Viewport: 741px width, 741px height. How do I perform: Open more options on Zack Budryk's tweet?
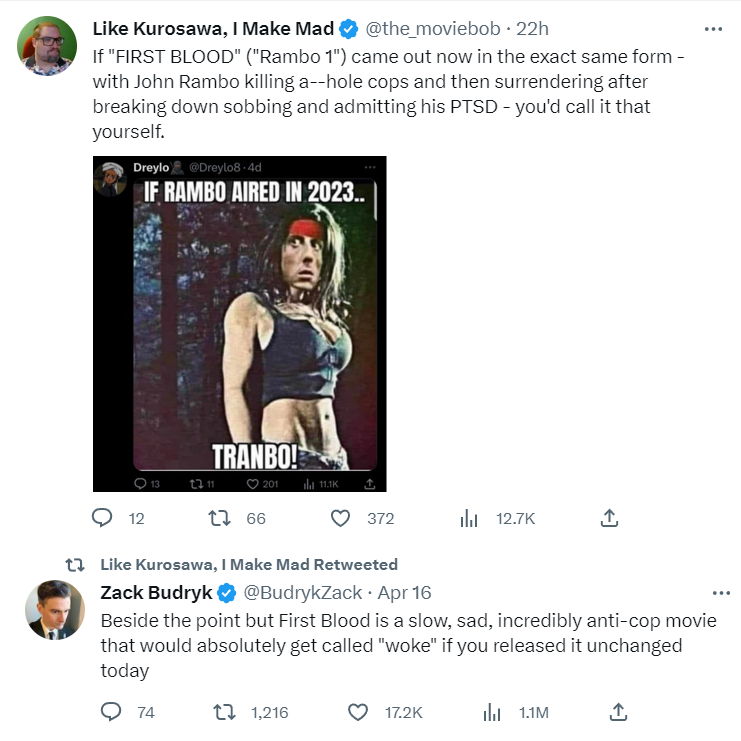713,593
